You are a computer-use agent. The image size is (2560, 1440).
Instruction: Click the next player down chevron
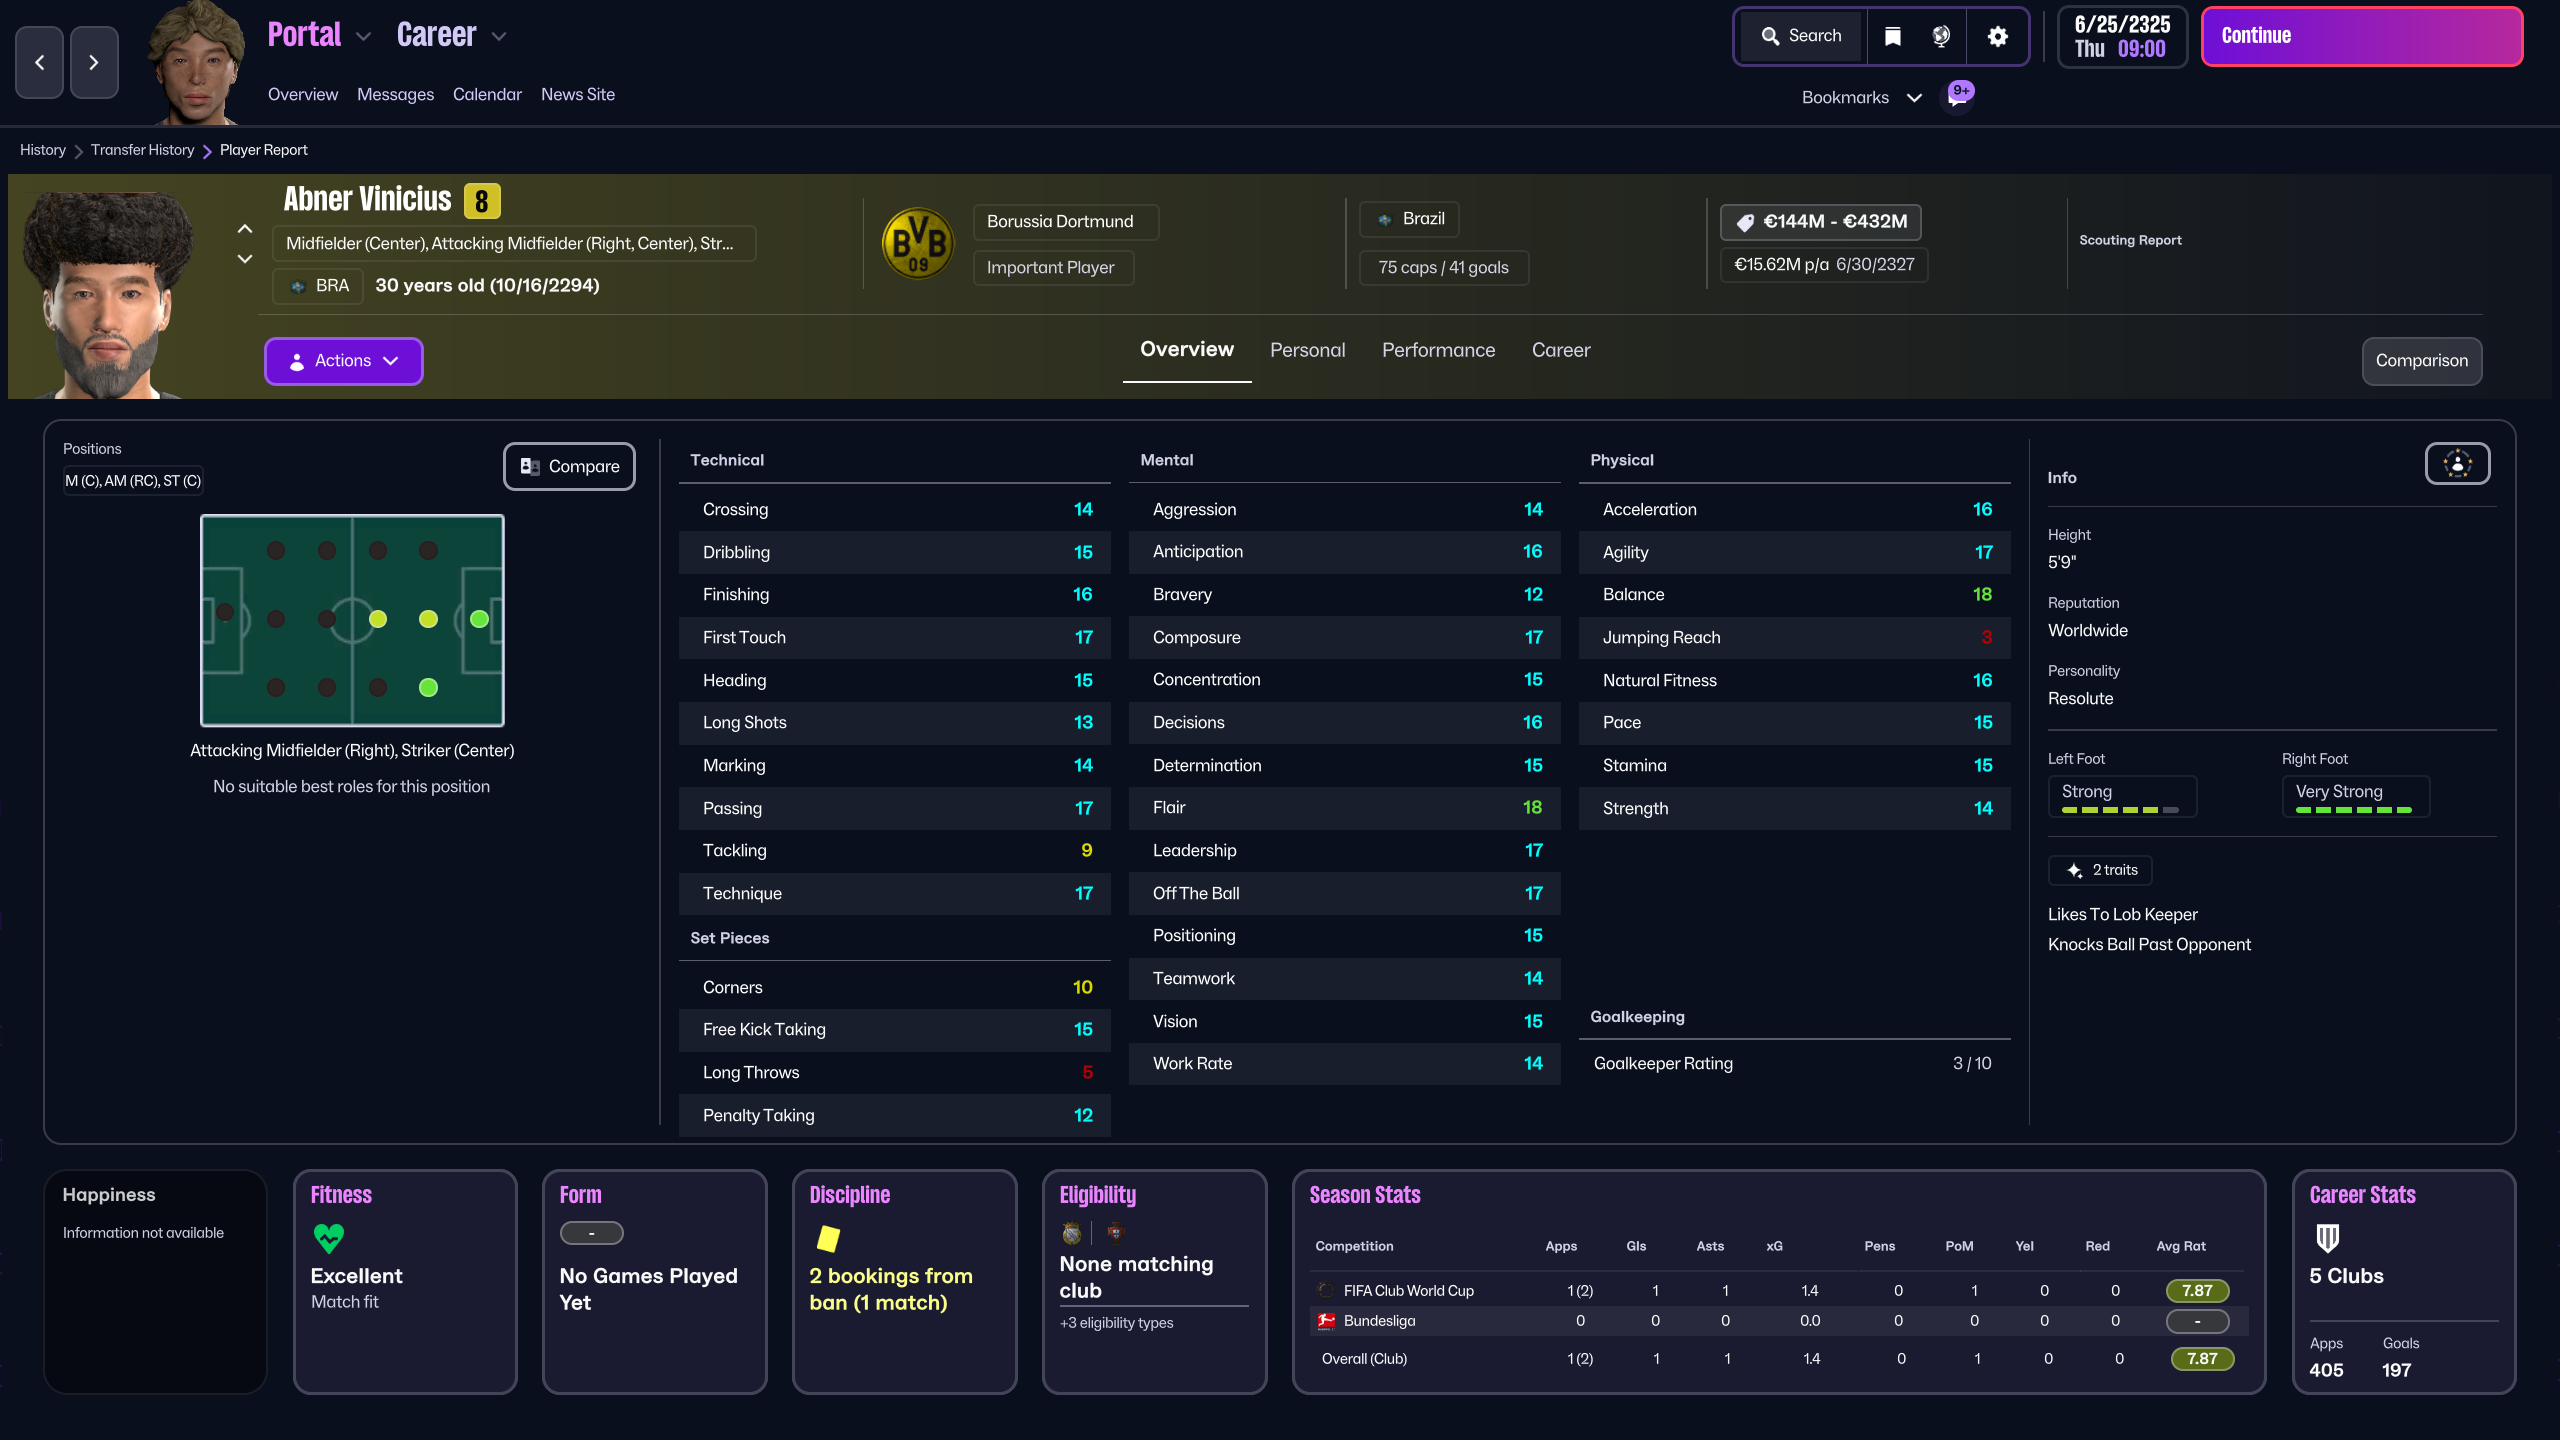tap(245, 259)
